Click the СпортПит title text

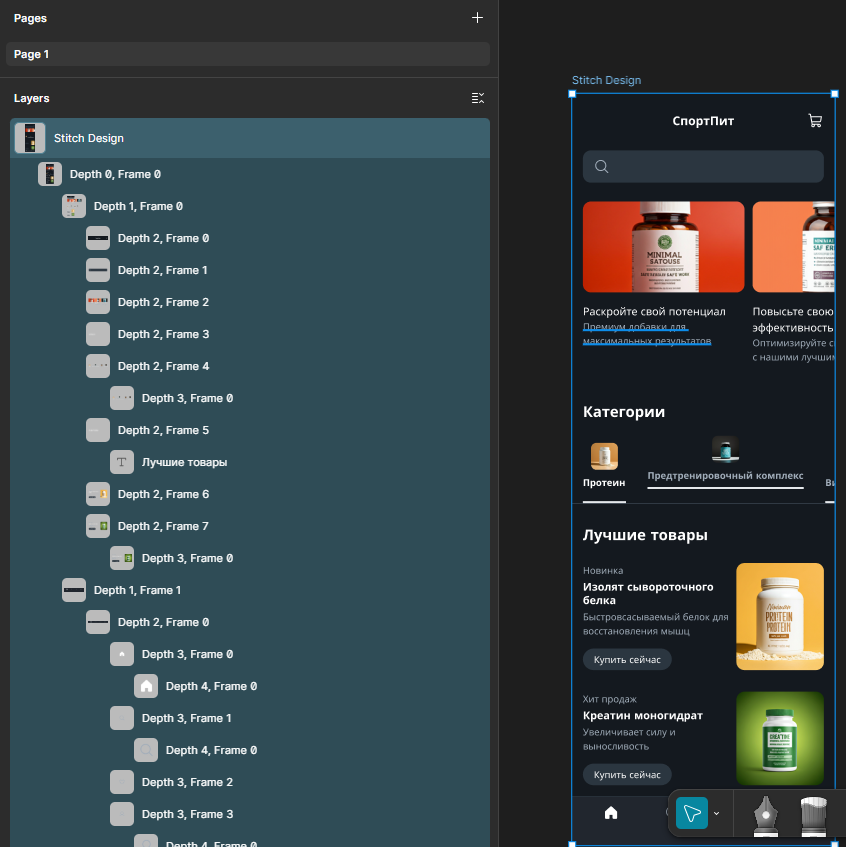tap(703, 121)
